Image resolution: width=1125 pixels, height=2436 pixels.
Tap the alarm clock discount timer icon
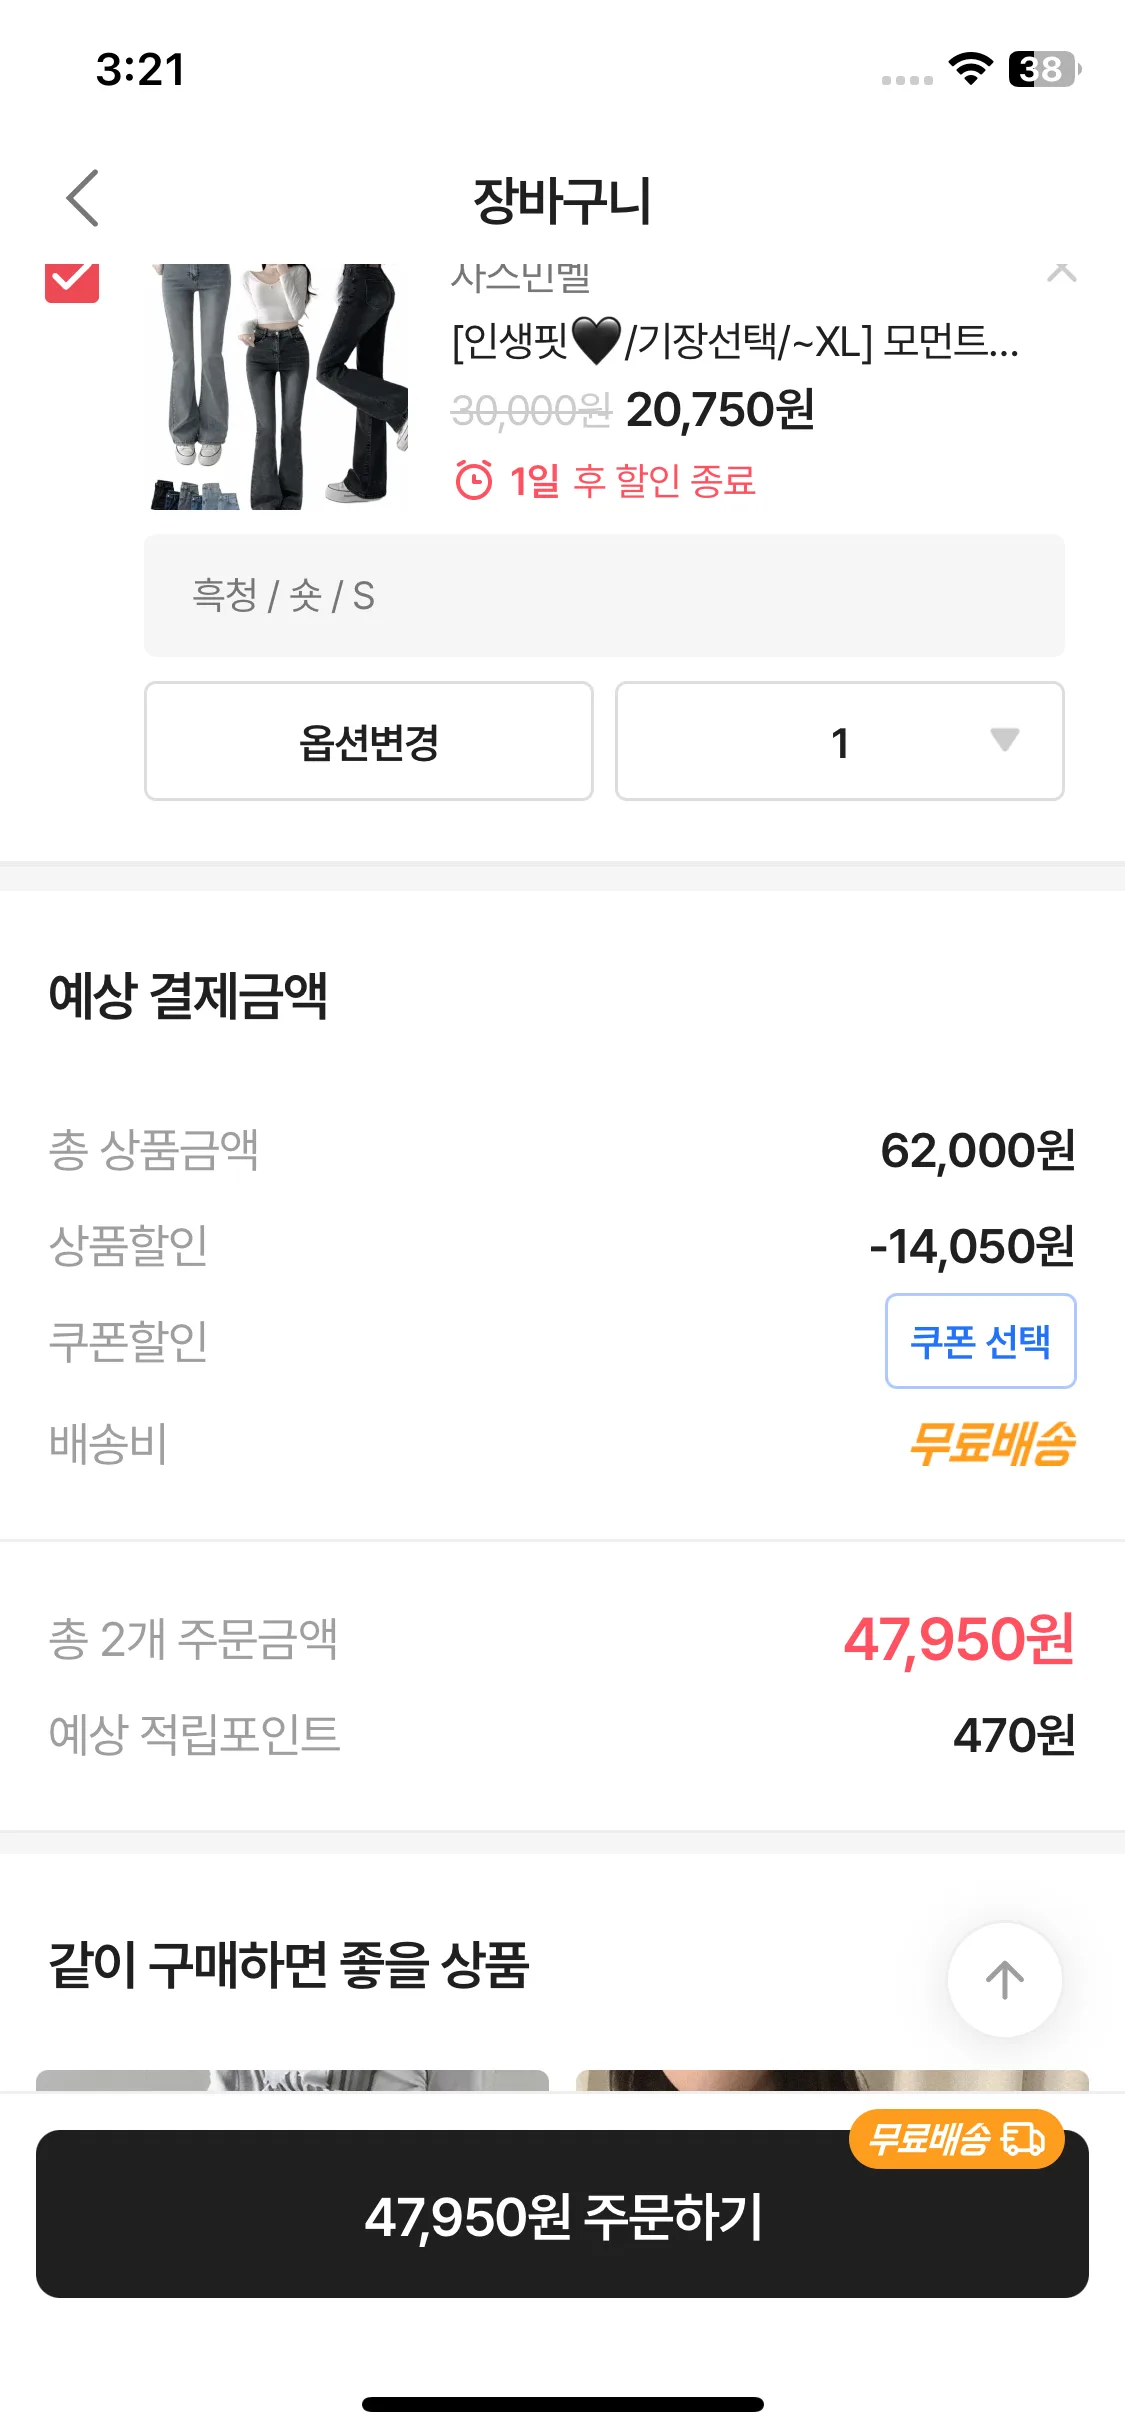(x=474, y=480)
